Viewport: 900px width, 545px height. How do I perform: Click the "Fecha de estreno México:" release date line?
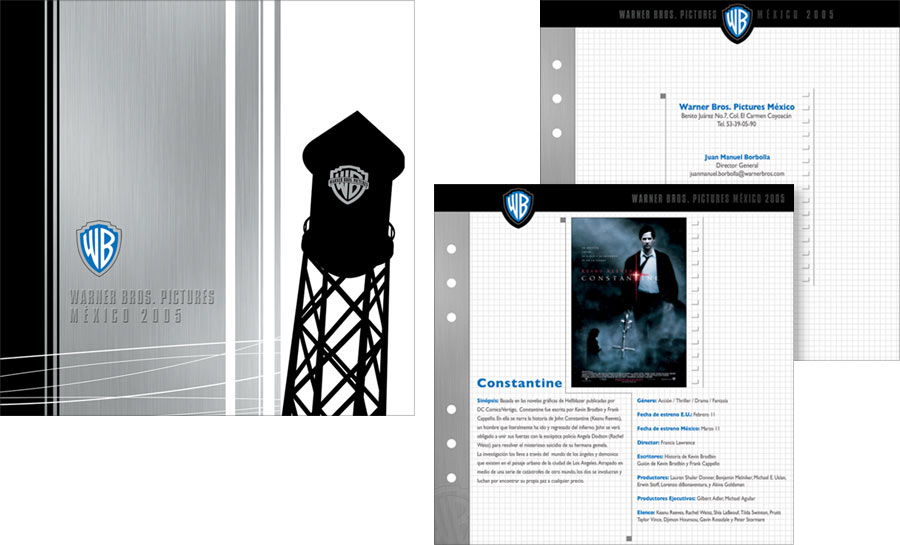click(x=678, y=429)
